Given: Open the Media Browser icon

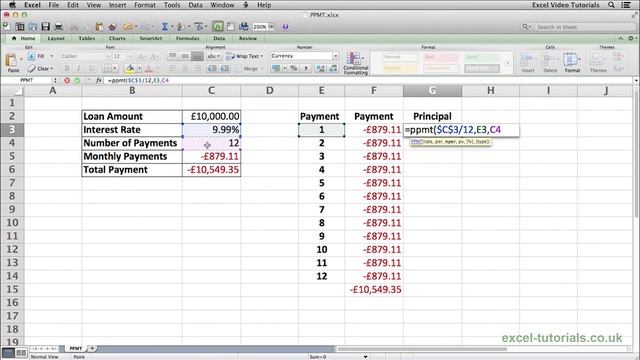Looking at the screenshot, I should click(x=244, y=27).
